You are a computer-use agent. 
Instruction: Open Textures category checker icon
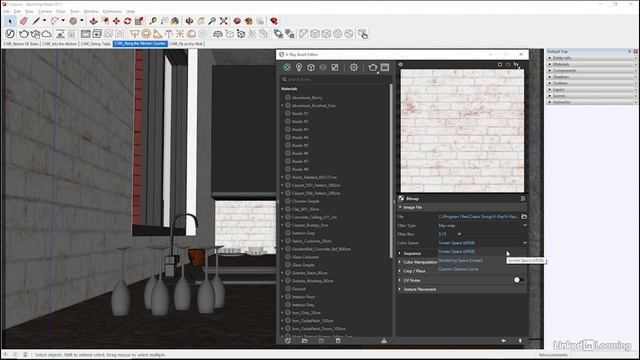click(335, 67)
